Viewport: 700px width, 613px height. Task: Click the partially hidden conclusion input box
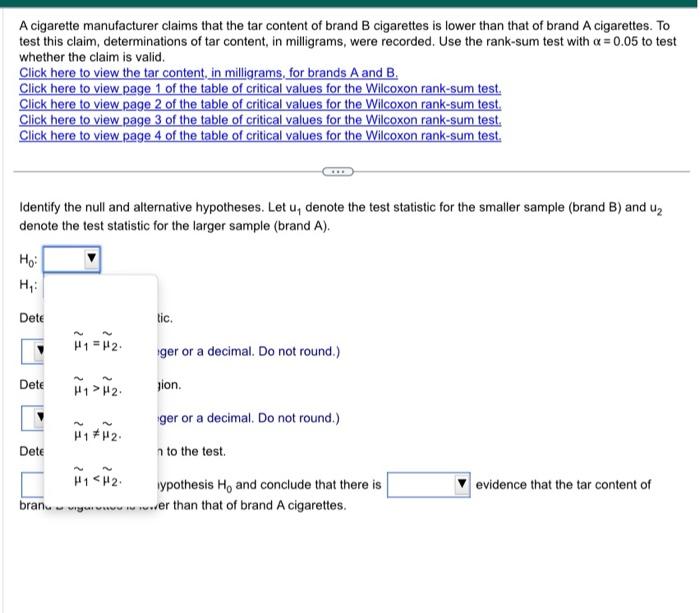(33, 484)
